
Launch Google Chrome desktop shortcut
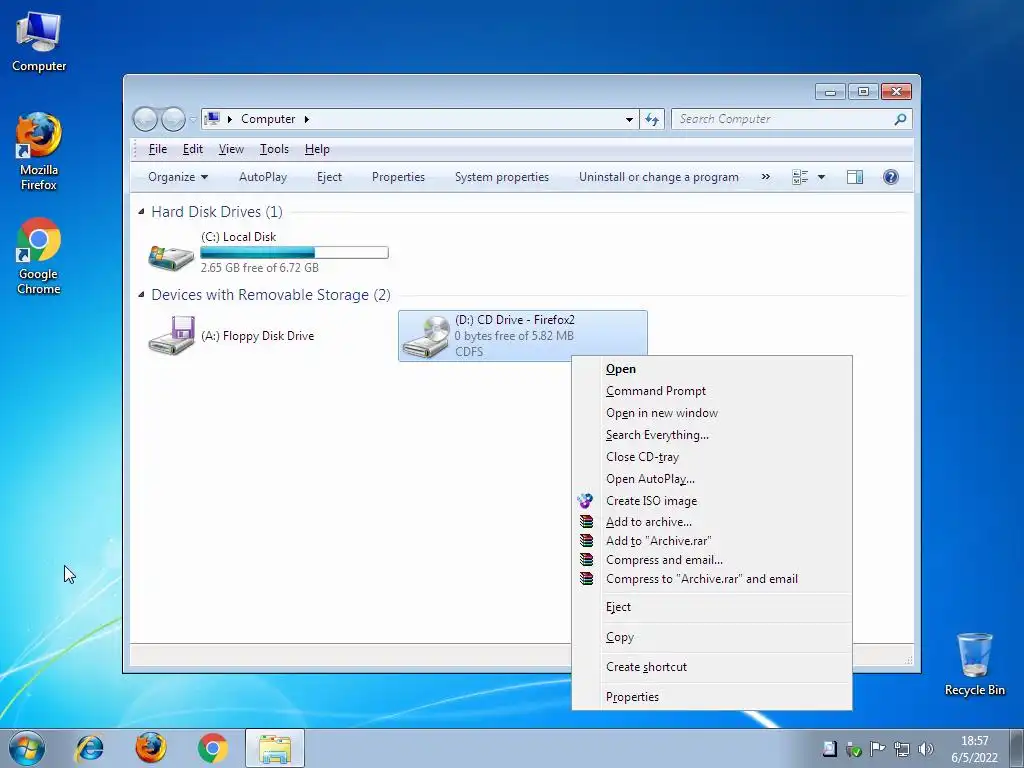tap(39, 256)
